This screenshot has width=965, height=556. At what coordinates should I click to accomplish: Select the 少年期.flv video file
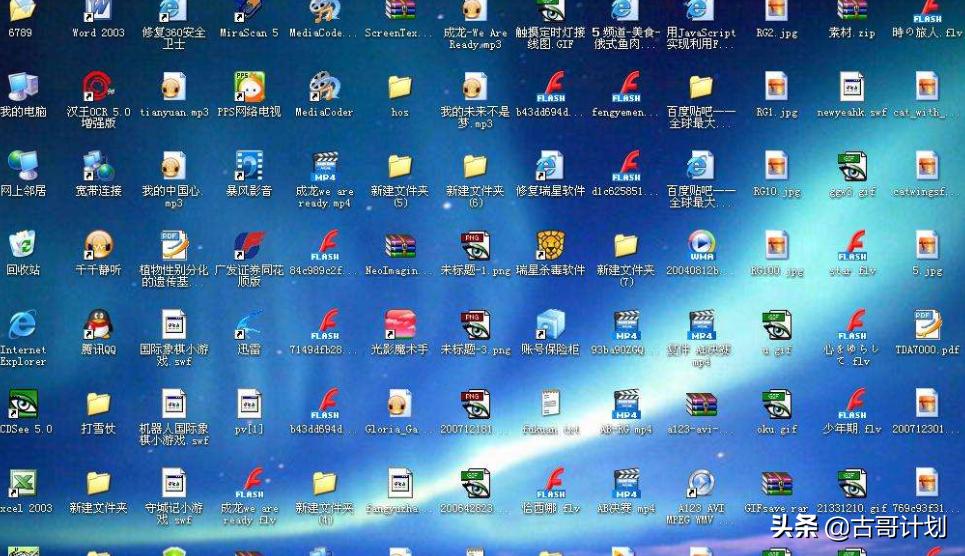coord(852,404)
